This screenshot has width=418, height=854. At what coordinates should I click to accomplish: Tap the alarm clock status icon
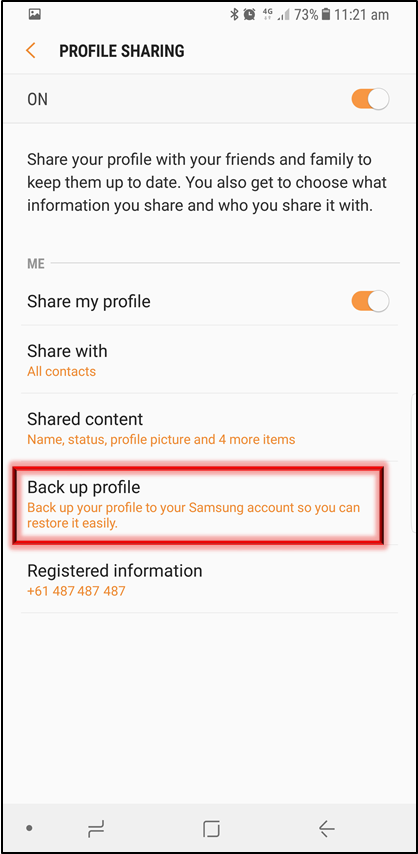[x=250, y=15]
